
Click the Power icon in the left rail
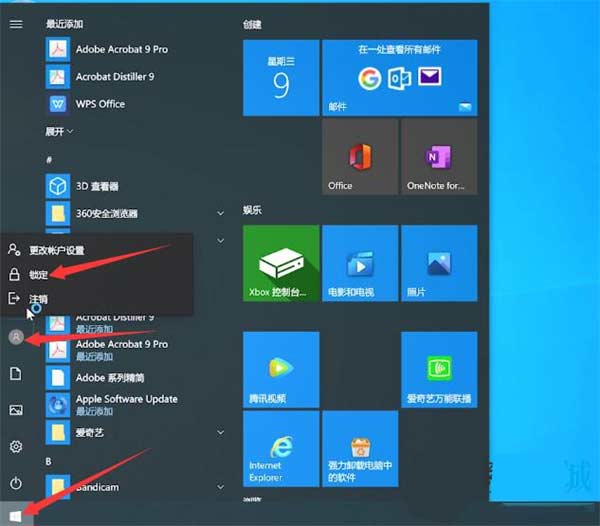click(16, 483)
